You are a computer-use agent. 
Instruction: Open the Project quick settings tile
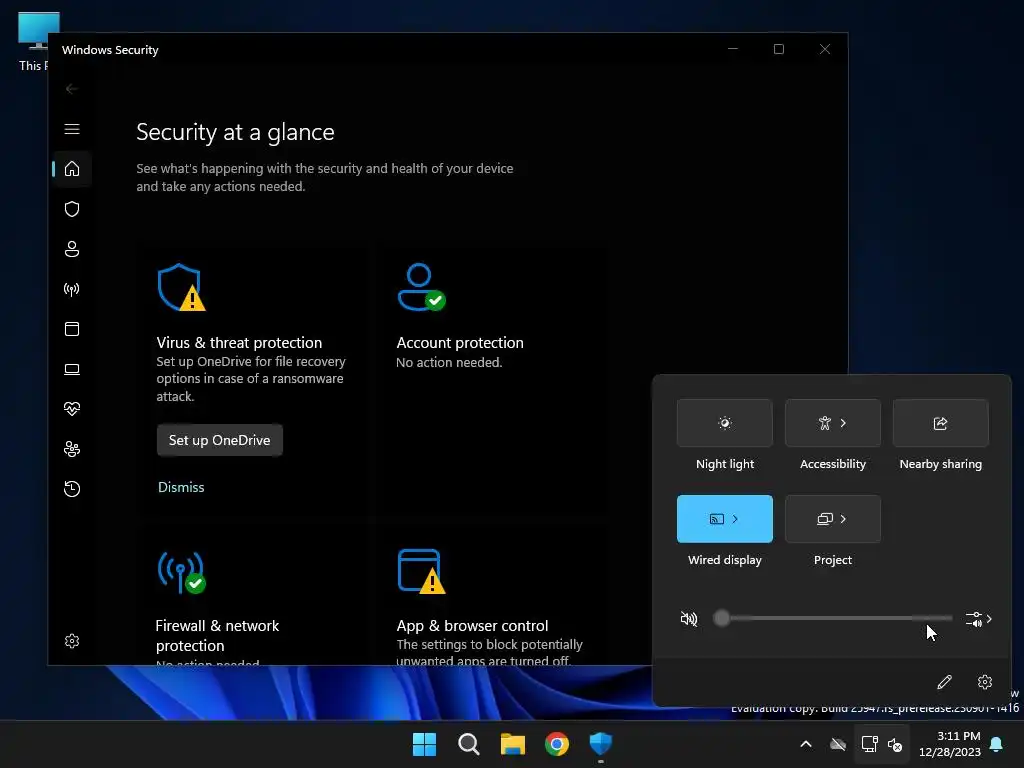pos(833,519)
